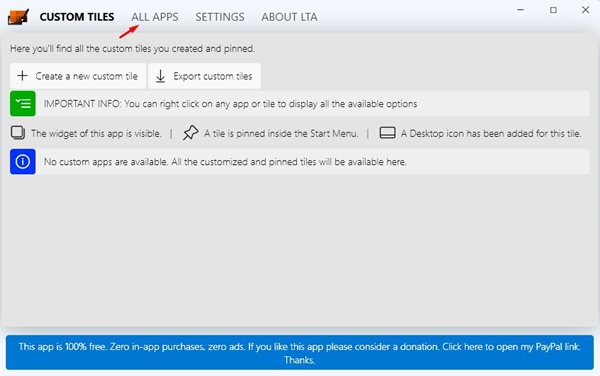Click the IMPORTANT INFO message text
This screenshot has height=376, width=600.
pos(230,104)
